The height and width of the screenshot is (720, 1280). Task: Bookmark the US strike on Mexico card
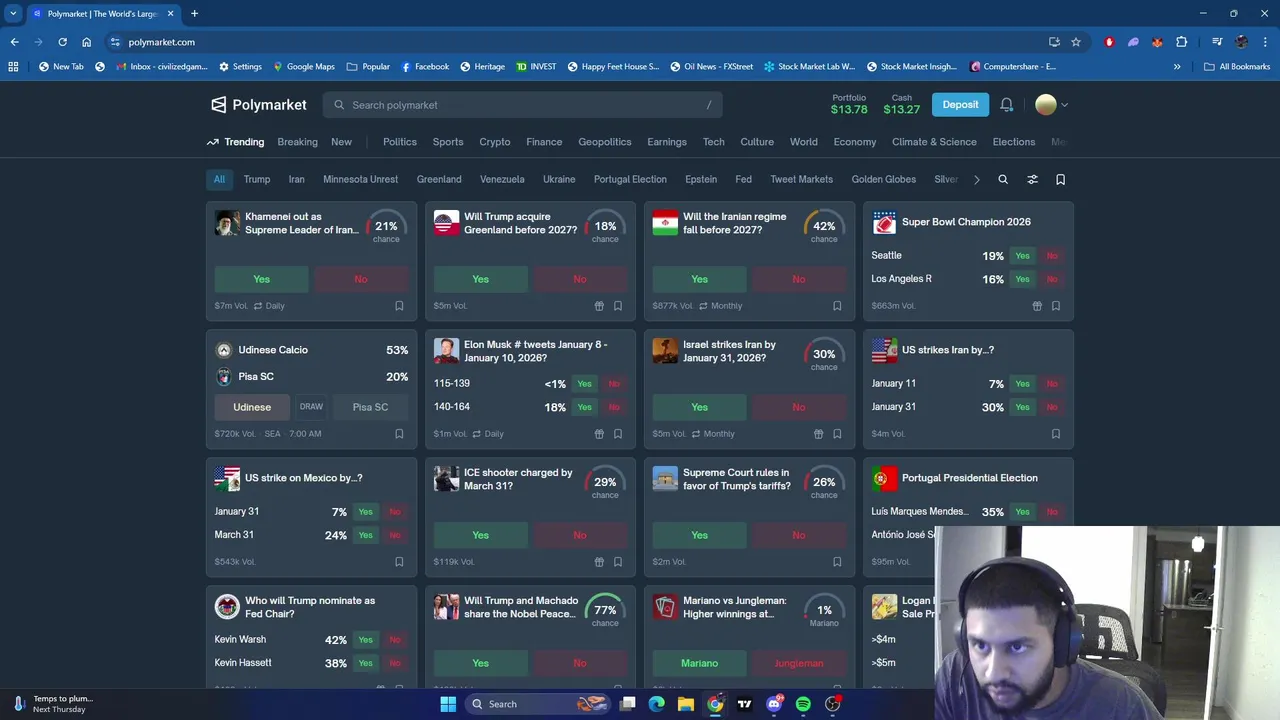[x=399, y=562]
